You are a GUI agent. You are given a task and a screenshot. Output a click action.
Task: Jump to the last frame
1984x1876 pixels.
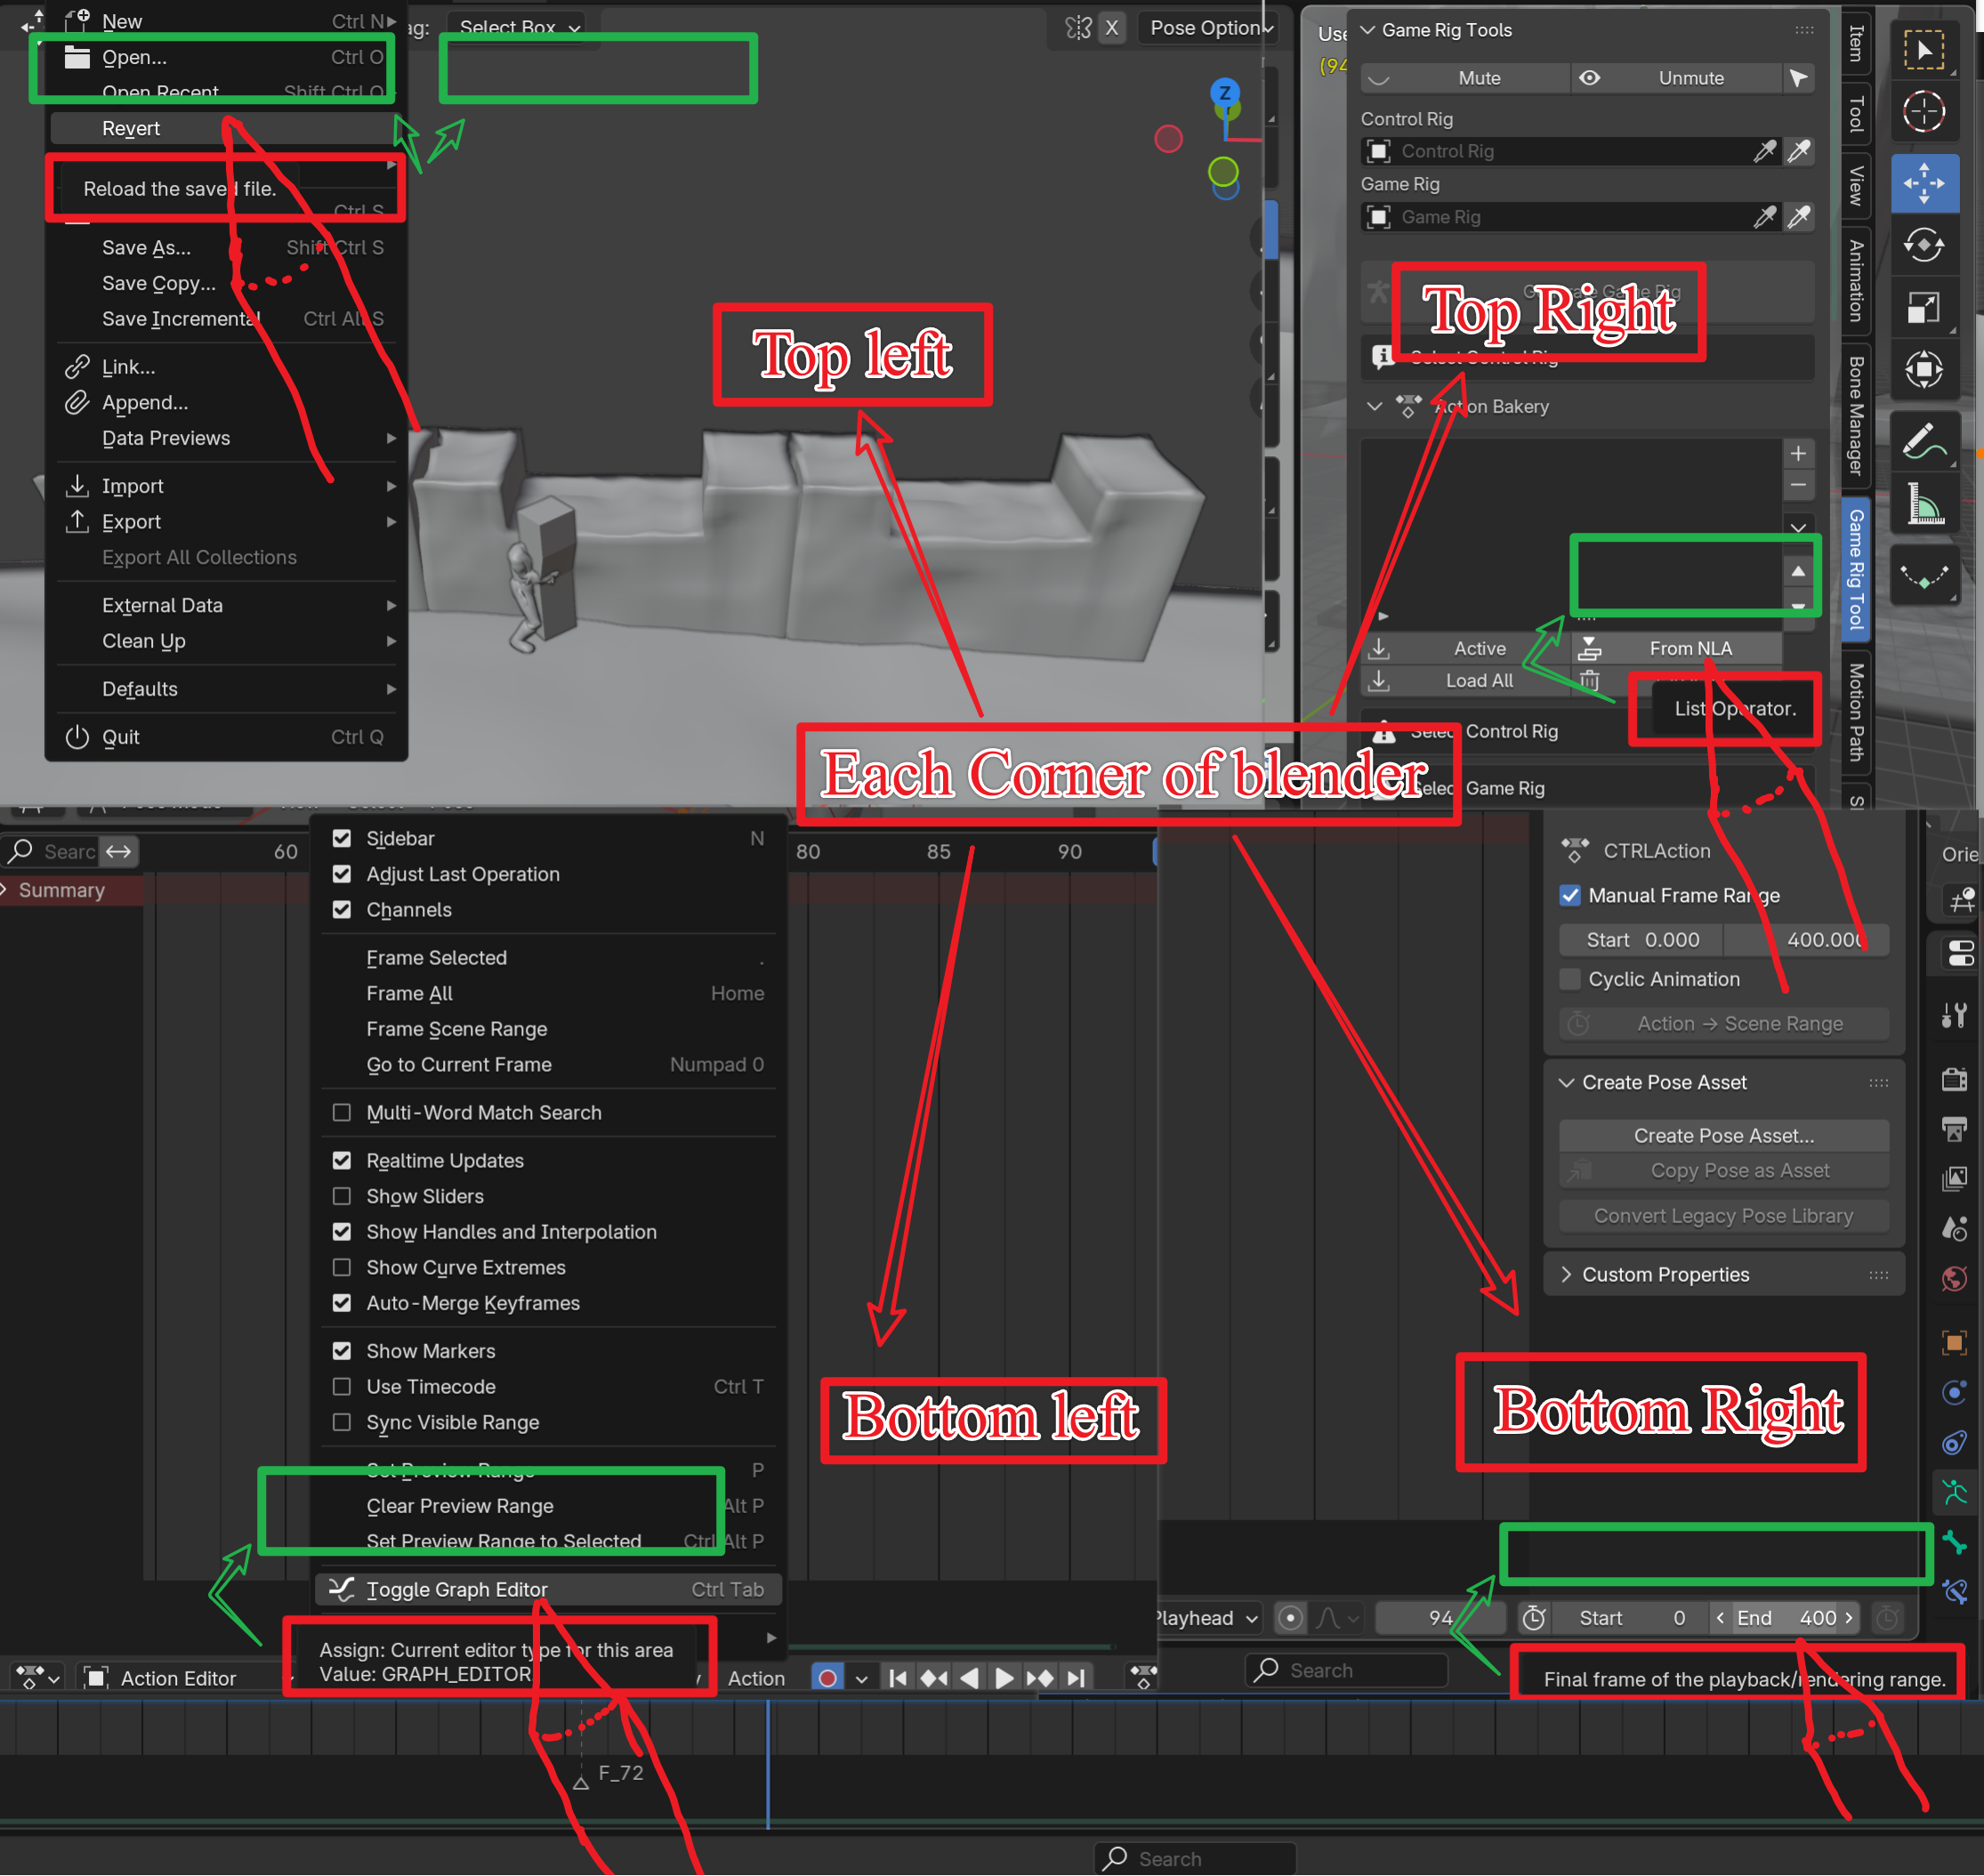pyautogui.click(x=1076, y=1678)
